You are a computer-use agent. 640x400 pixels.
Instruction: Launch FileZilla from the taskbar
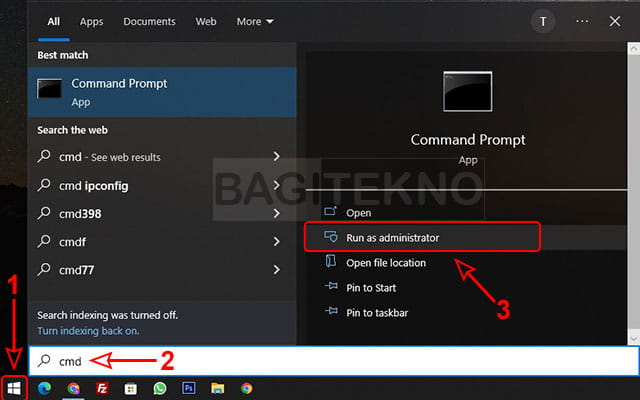click(102, 388)
